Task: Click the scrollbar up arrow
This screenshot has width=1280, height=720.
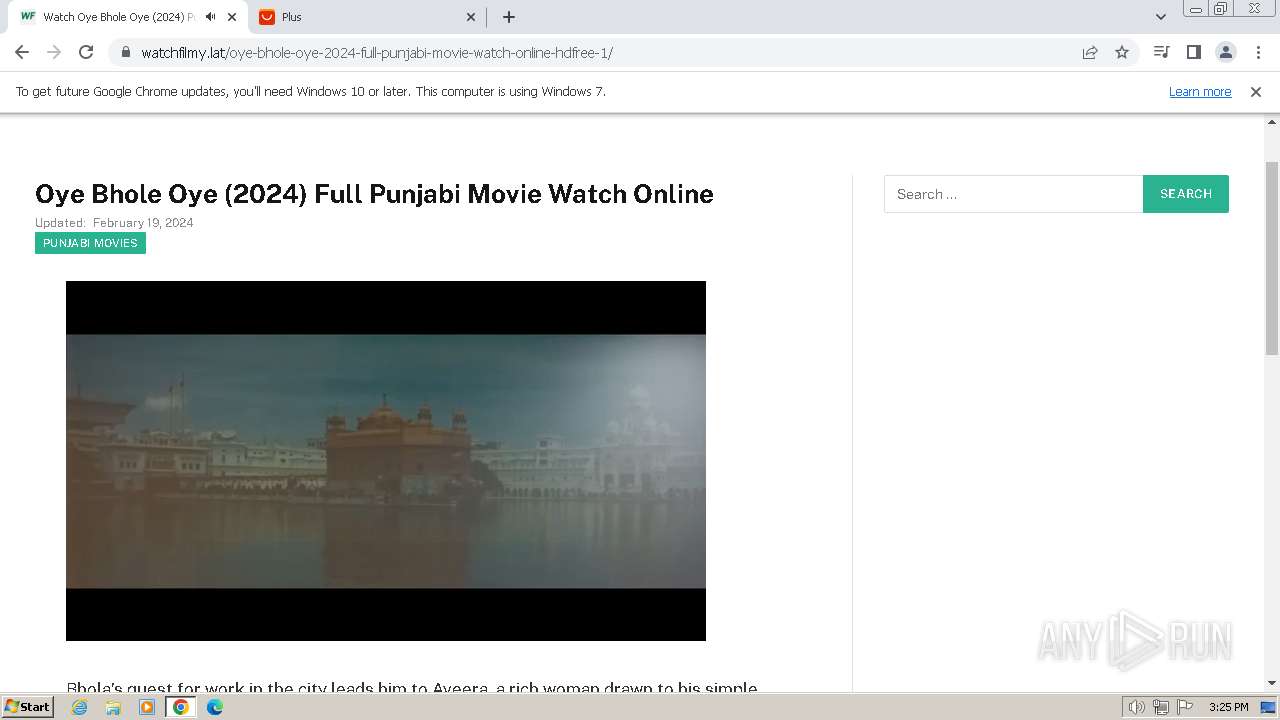Action: click(x=1272, y=123)
